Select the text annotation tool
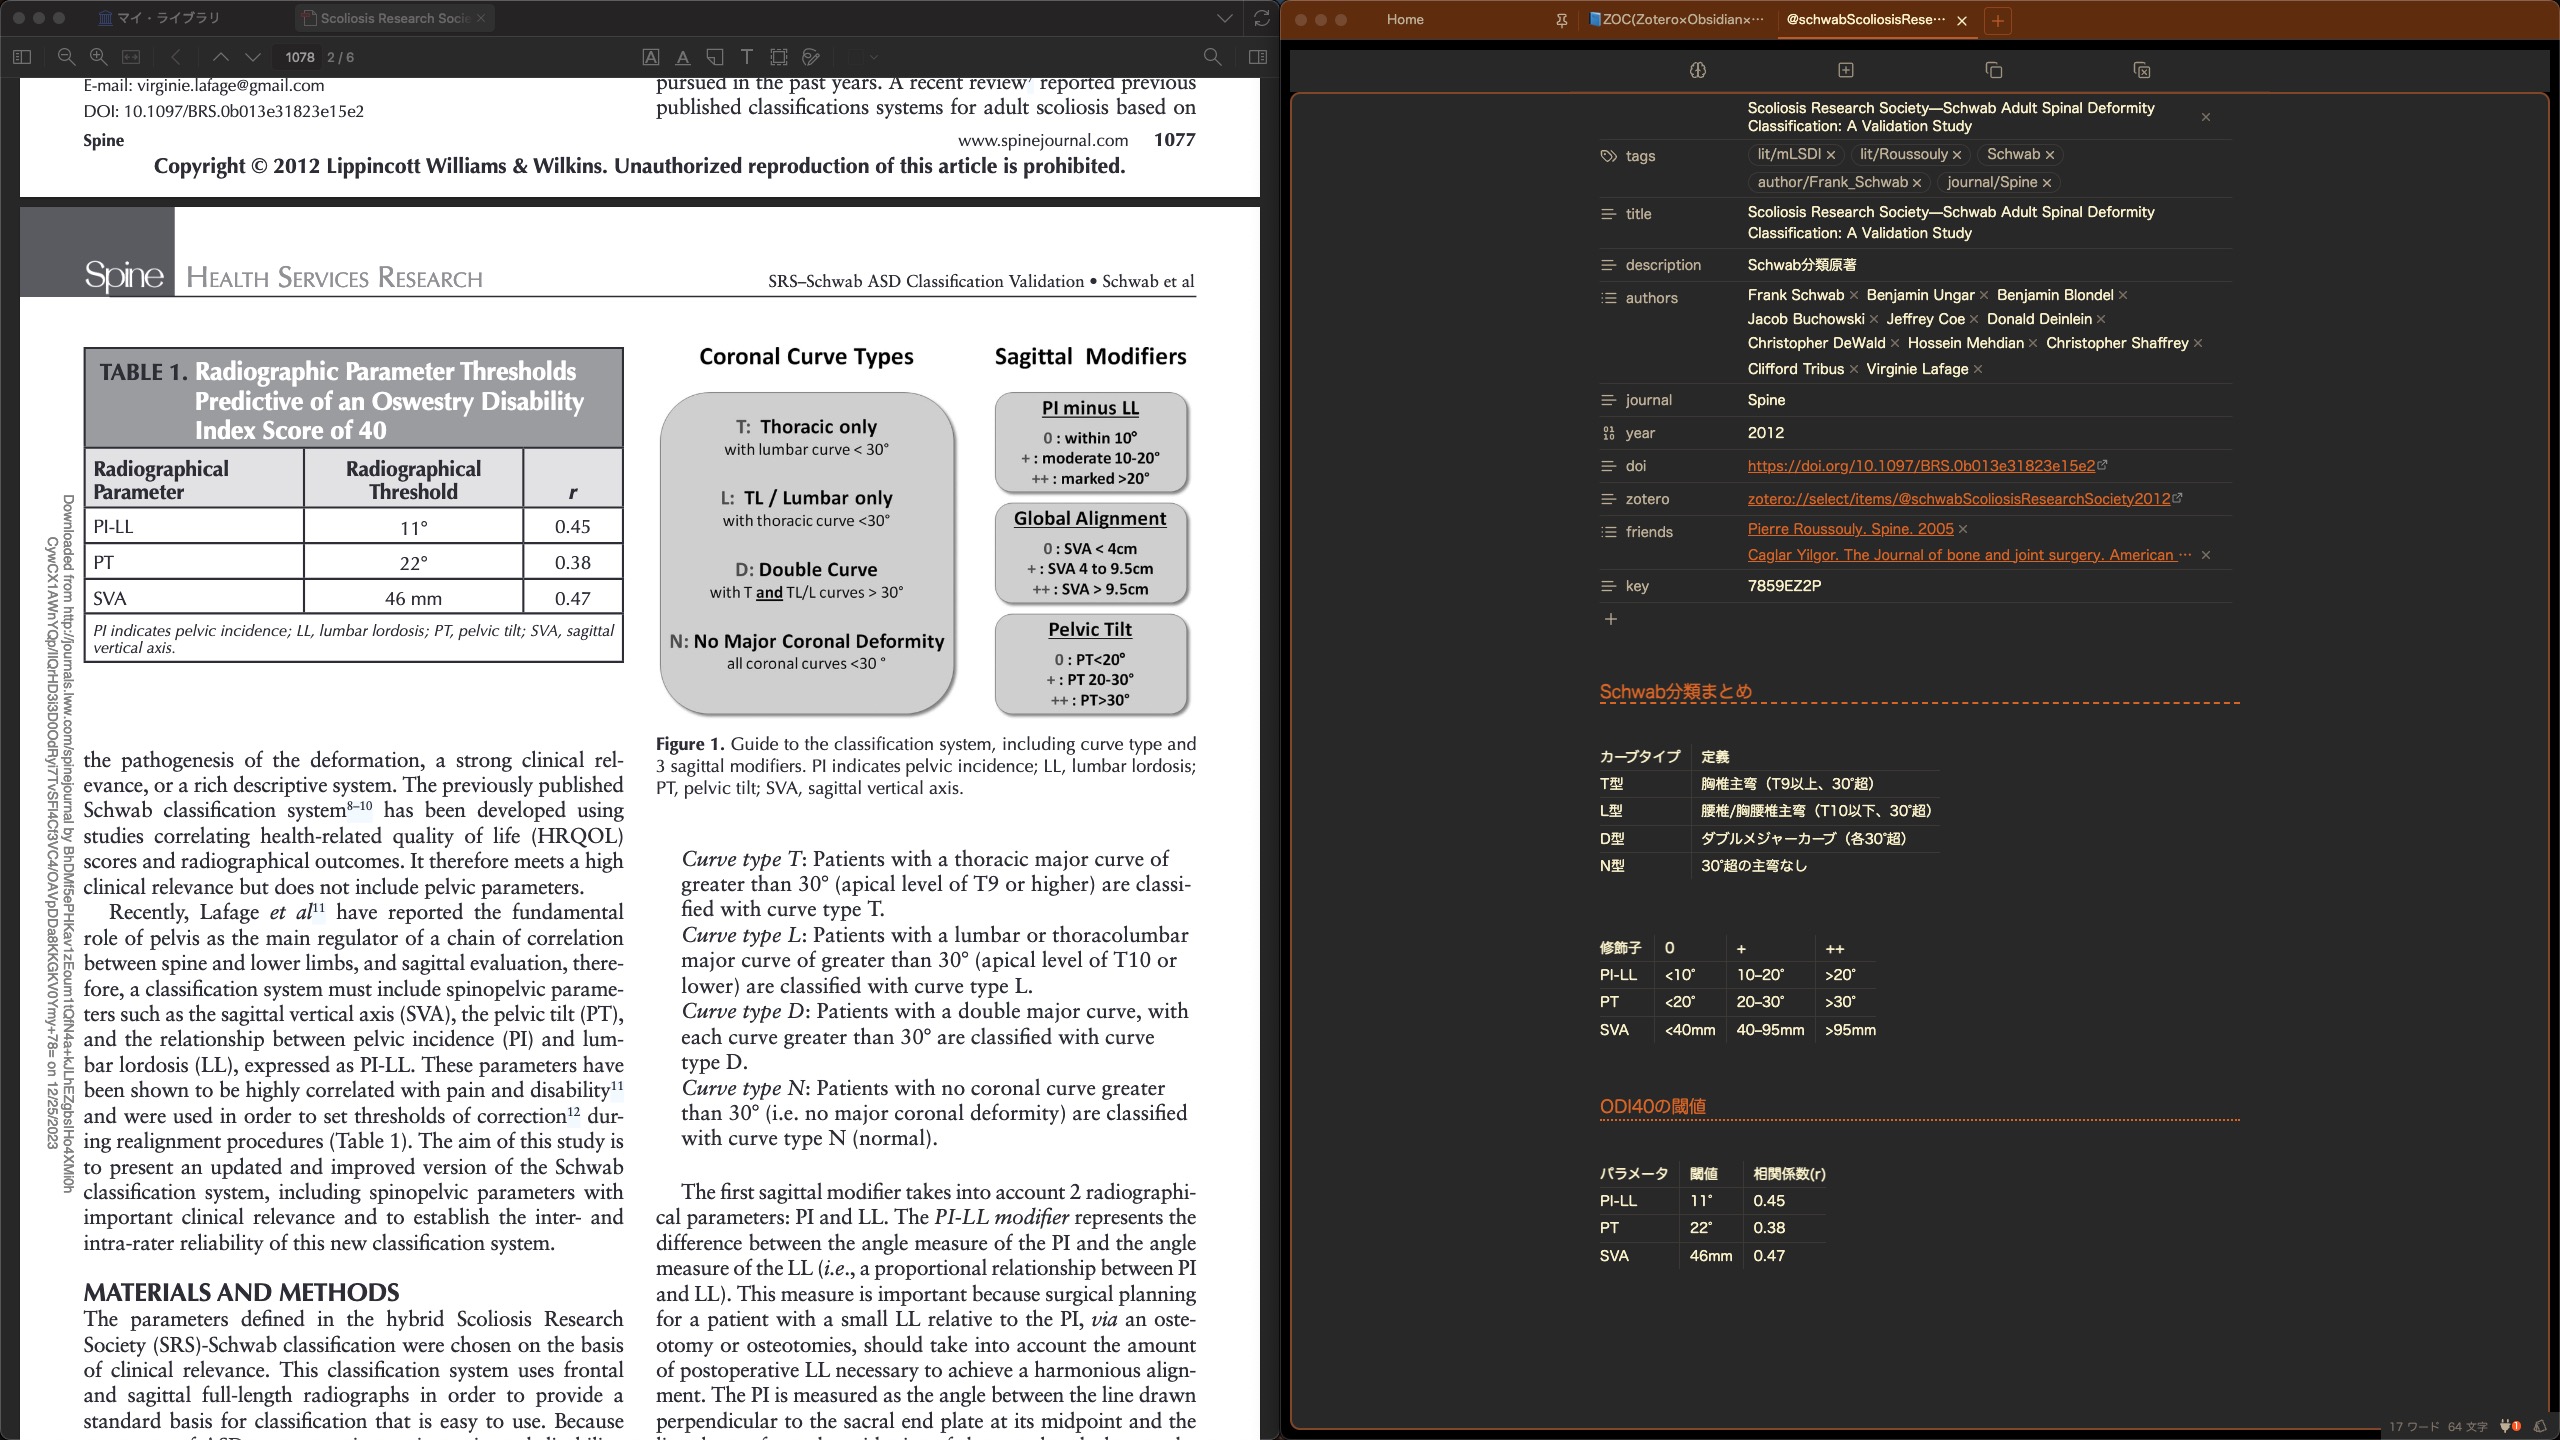Viewport: 2560px width, 1440px height. pos(746,57)
